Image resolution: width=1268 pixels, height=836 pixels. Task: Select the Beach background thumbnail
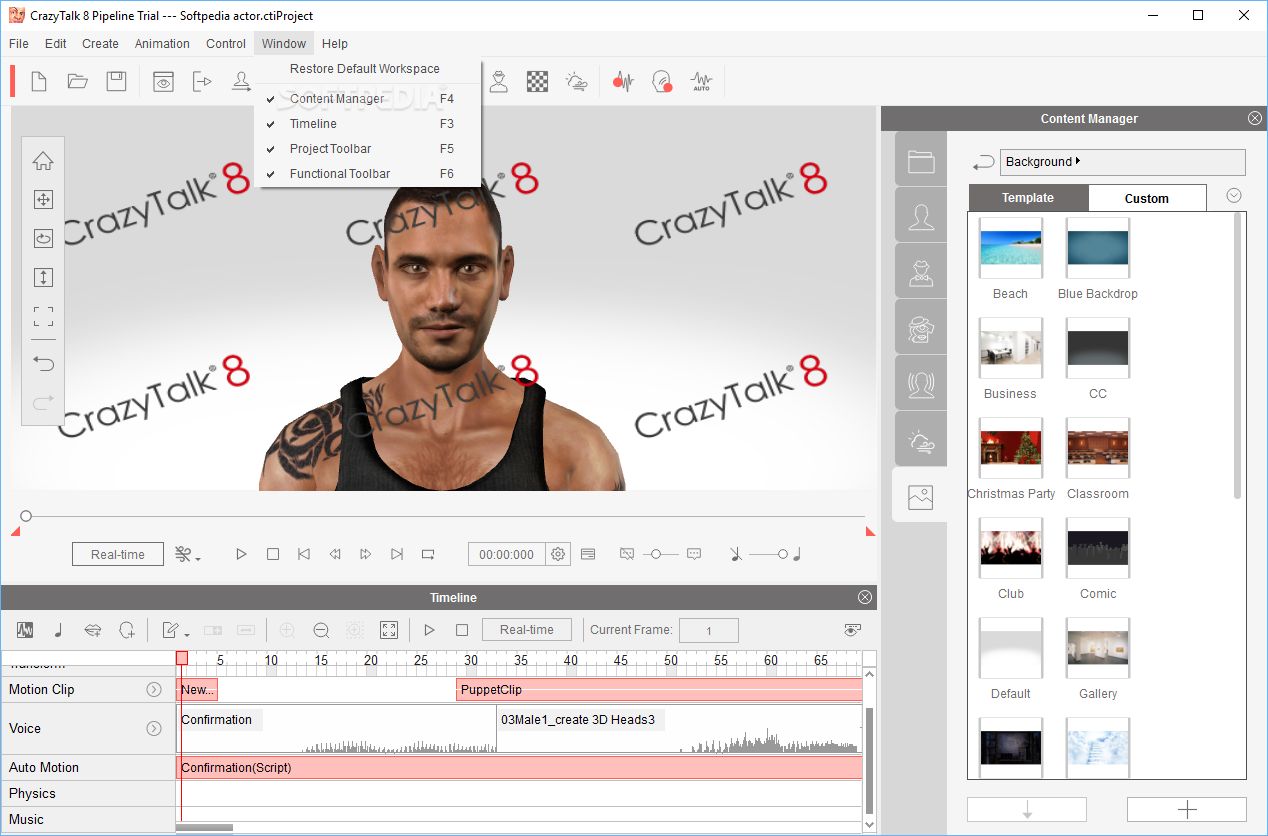point(1010,248)
